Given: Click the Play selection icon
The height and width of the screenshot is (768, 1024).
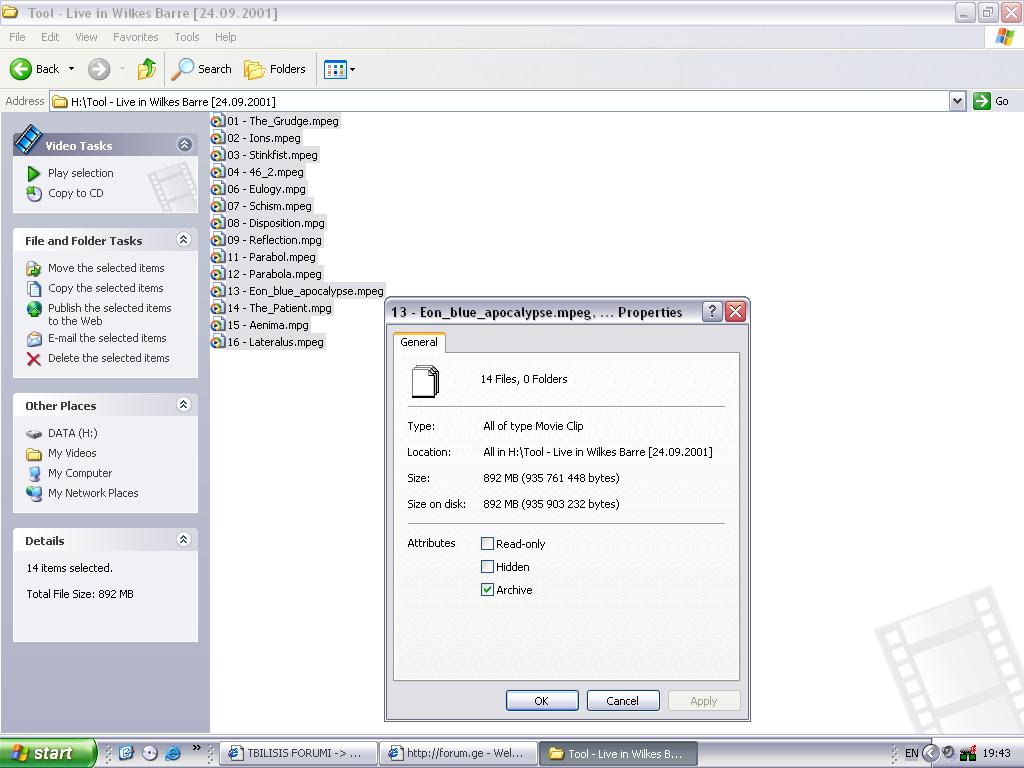Looking at the screenshot, I should tap(34, 173).
